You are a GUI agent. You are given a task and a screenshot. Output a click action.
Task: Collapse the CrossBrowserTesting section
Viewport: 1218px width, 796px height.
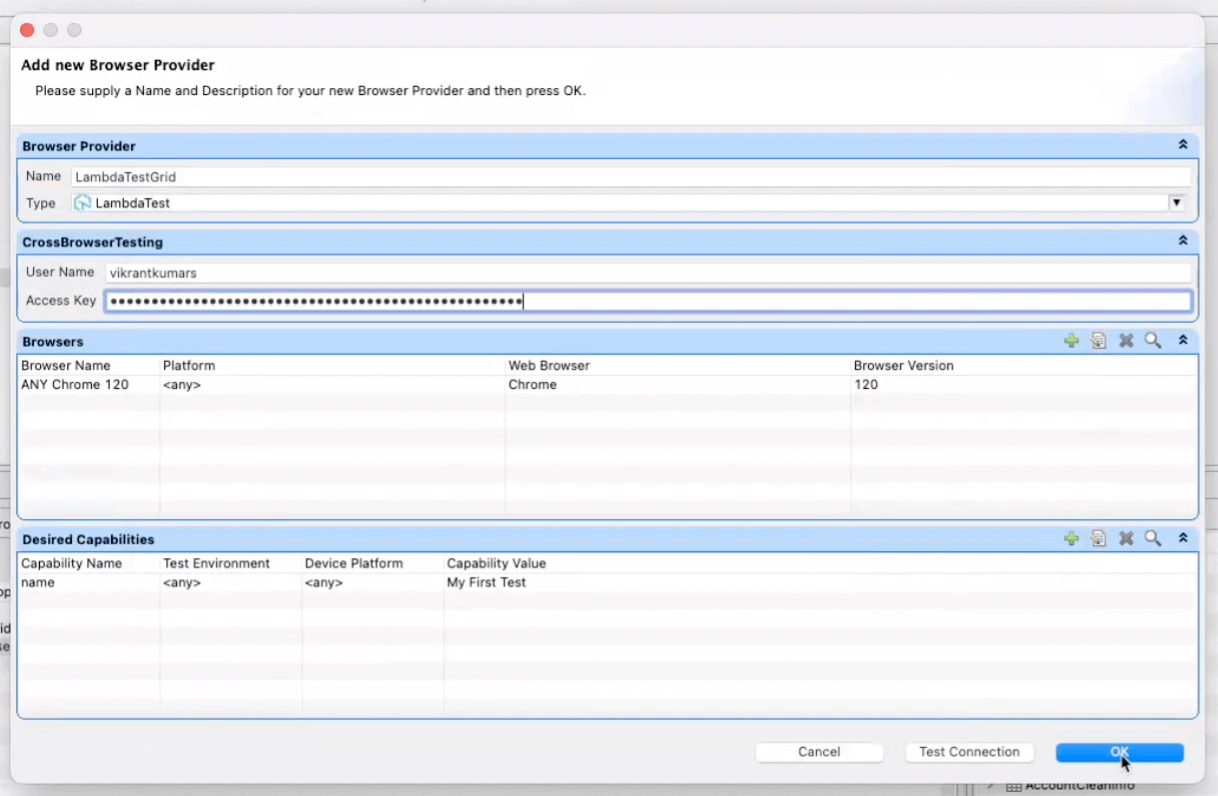pos(1183,240)
